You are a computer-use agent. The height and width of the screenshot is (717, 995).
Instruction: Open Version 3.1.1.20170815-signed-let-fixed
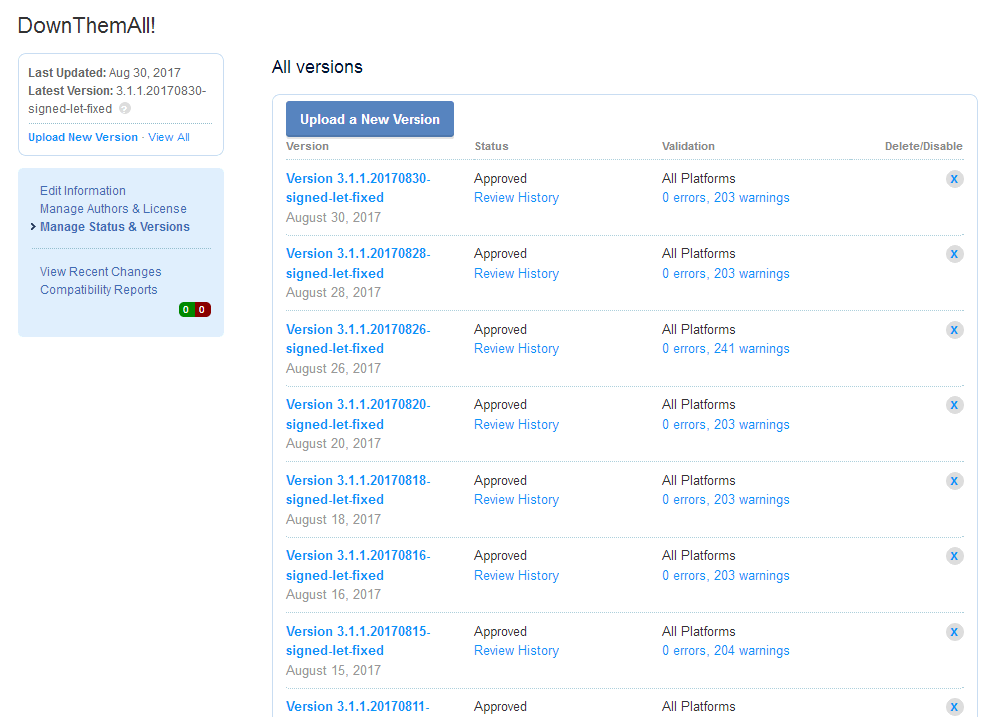358,641
